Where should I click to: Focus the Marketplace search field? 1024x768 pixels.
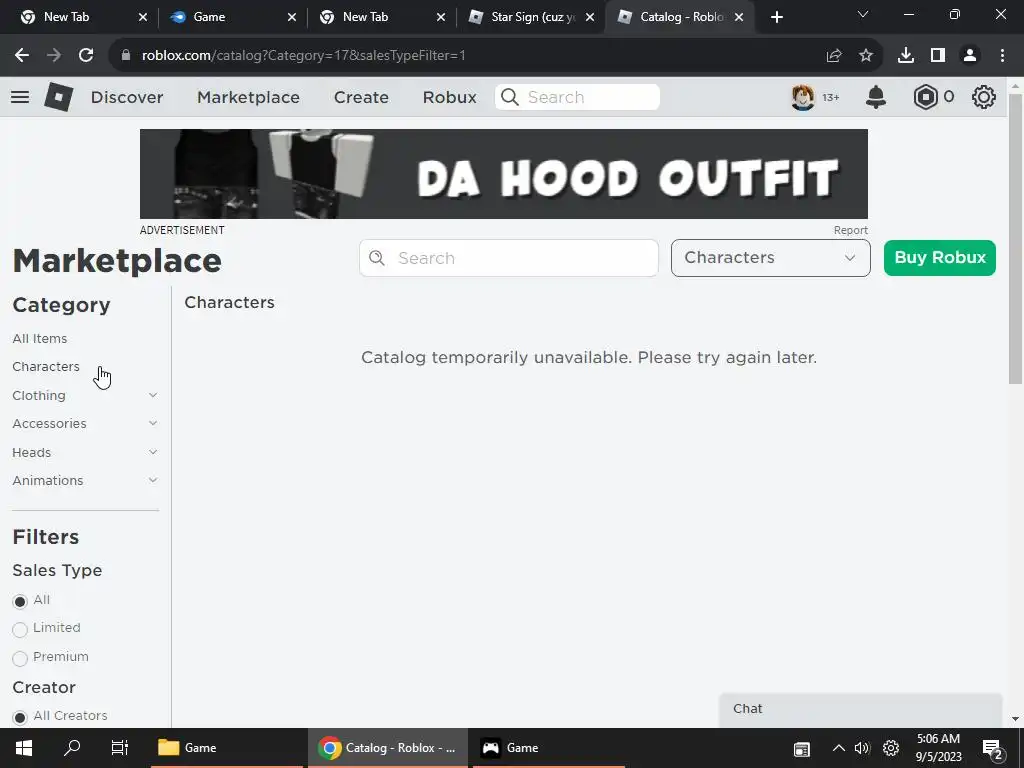tap(509, 258)
